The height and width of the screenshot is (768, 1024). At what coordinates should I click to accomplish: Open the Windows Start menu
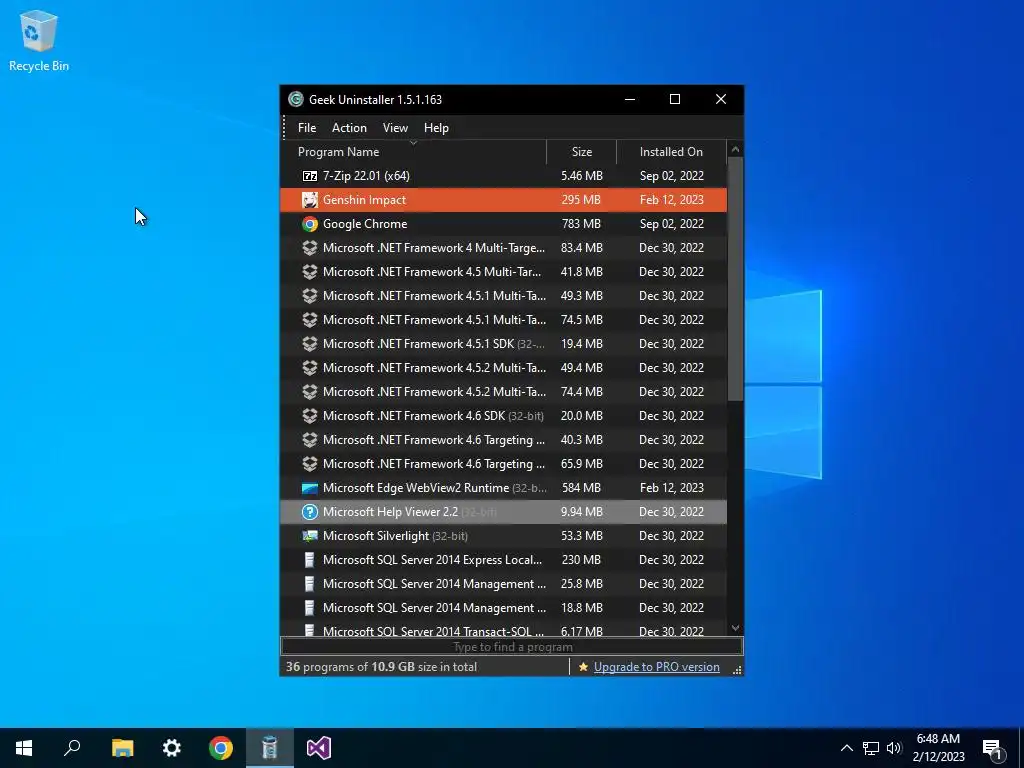[x=24, y=748]
